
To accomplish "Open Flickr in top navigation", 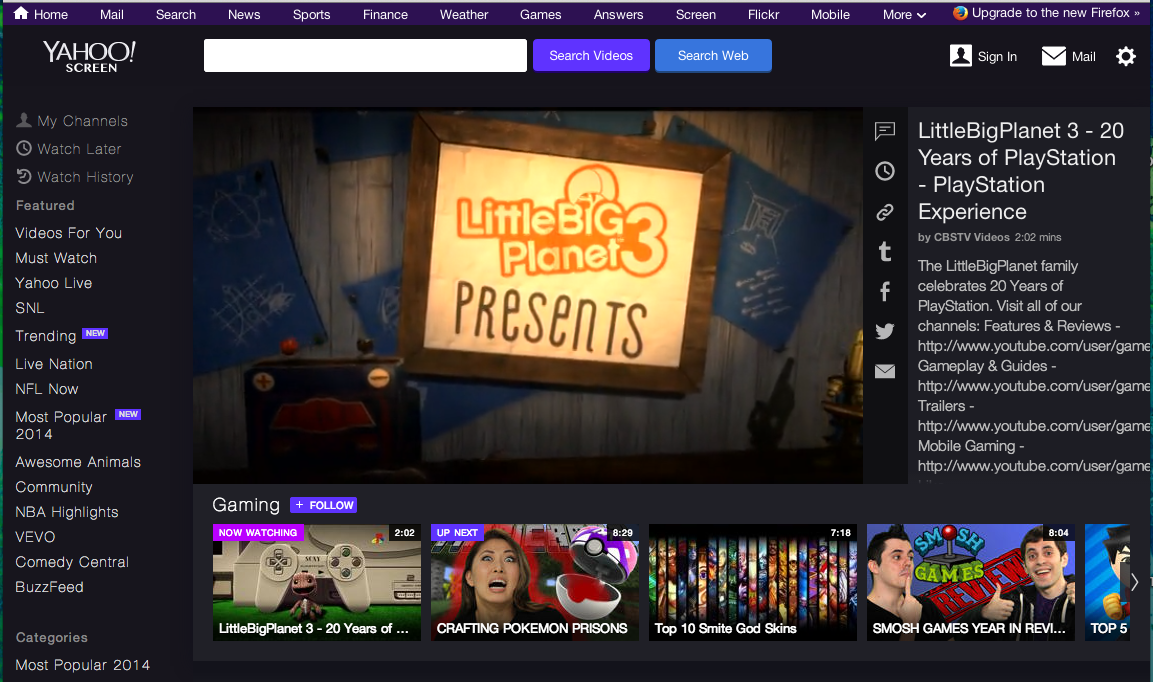I will tap(763, 15).
